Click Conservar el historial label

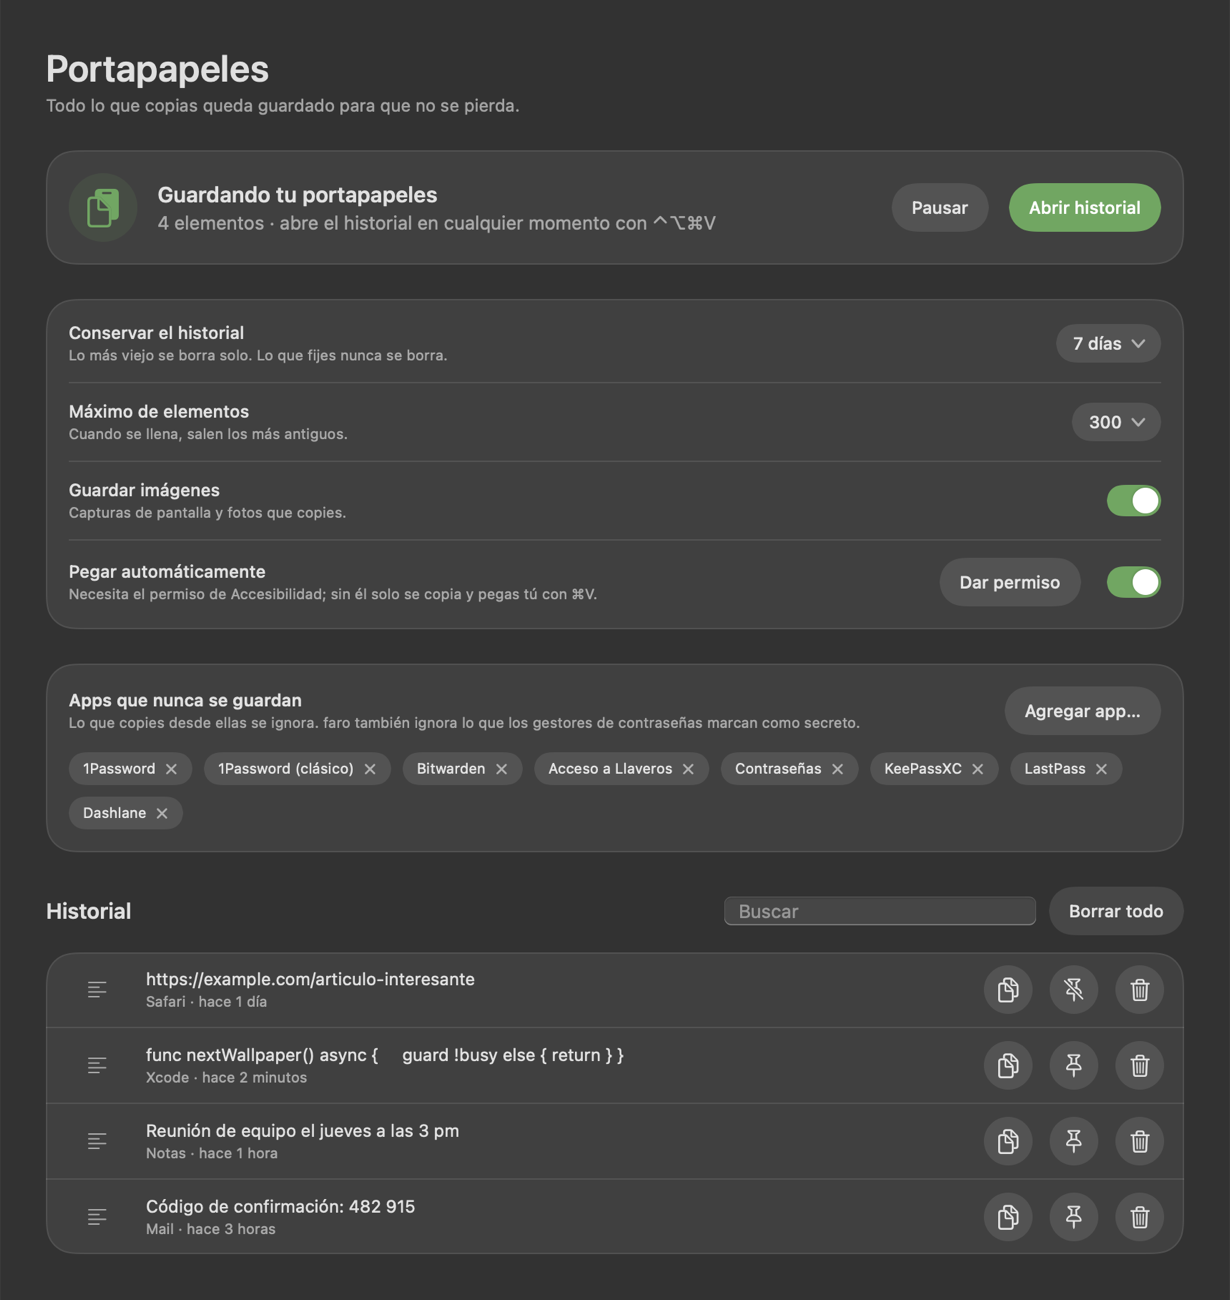156,333
